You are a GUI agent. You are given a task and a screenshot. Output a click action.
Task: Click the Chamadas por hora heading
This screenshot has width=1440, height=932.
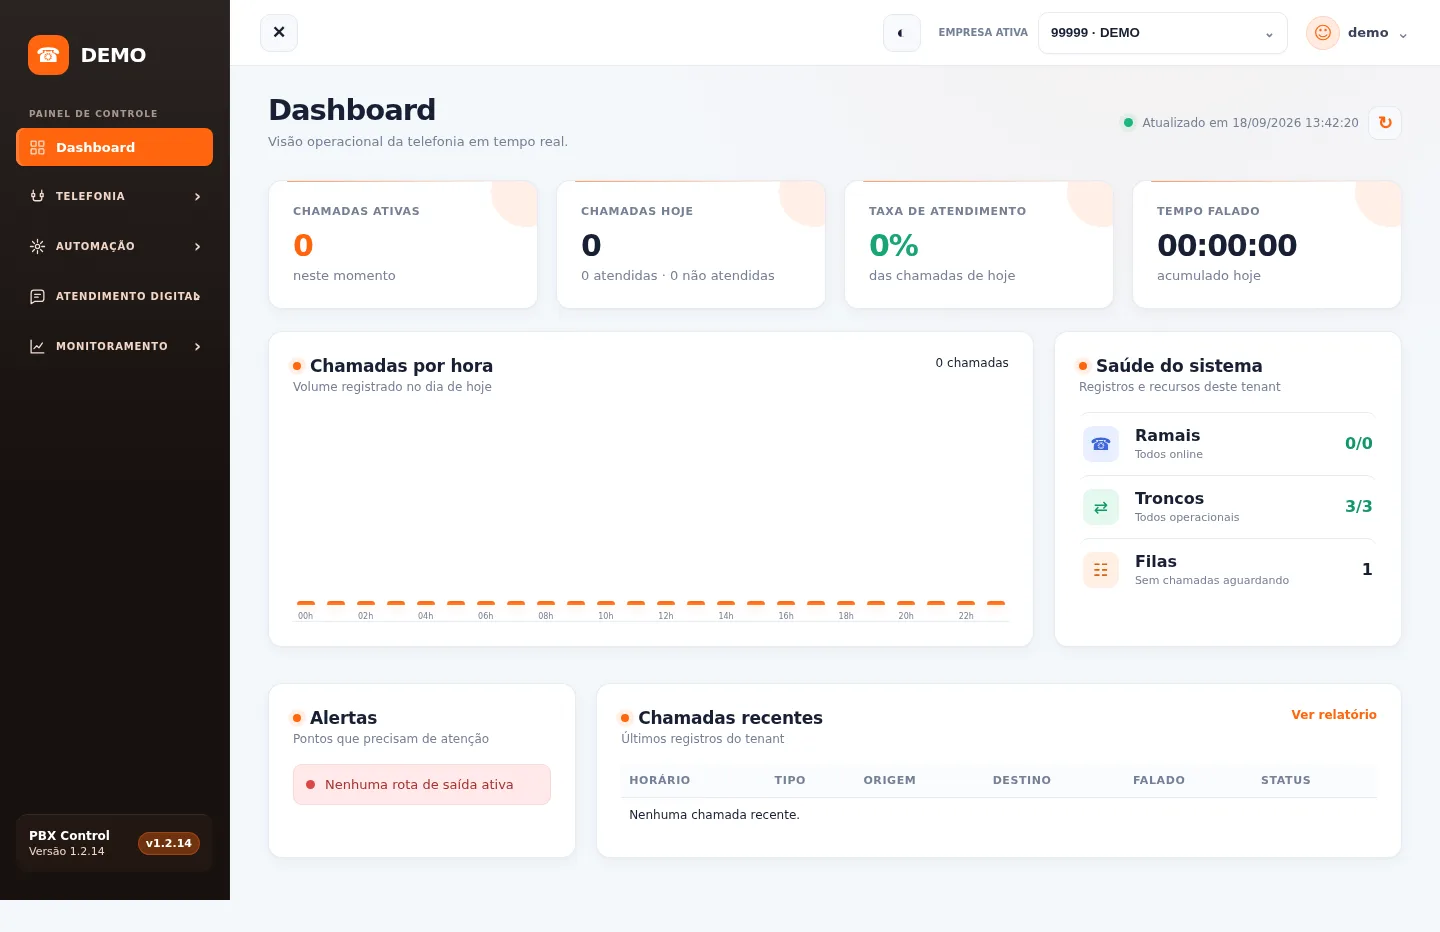[x=401, y=366]
